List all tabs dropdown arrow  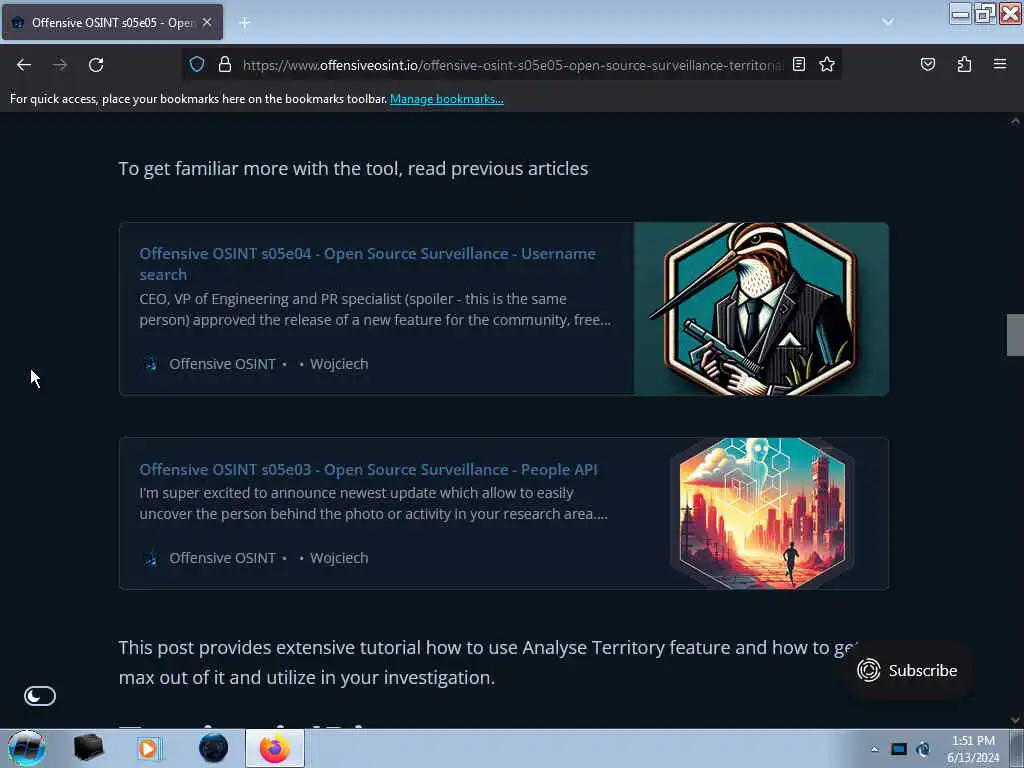[x=887, y=22]
